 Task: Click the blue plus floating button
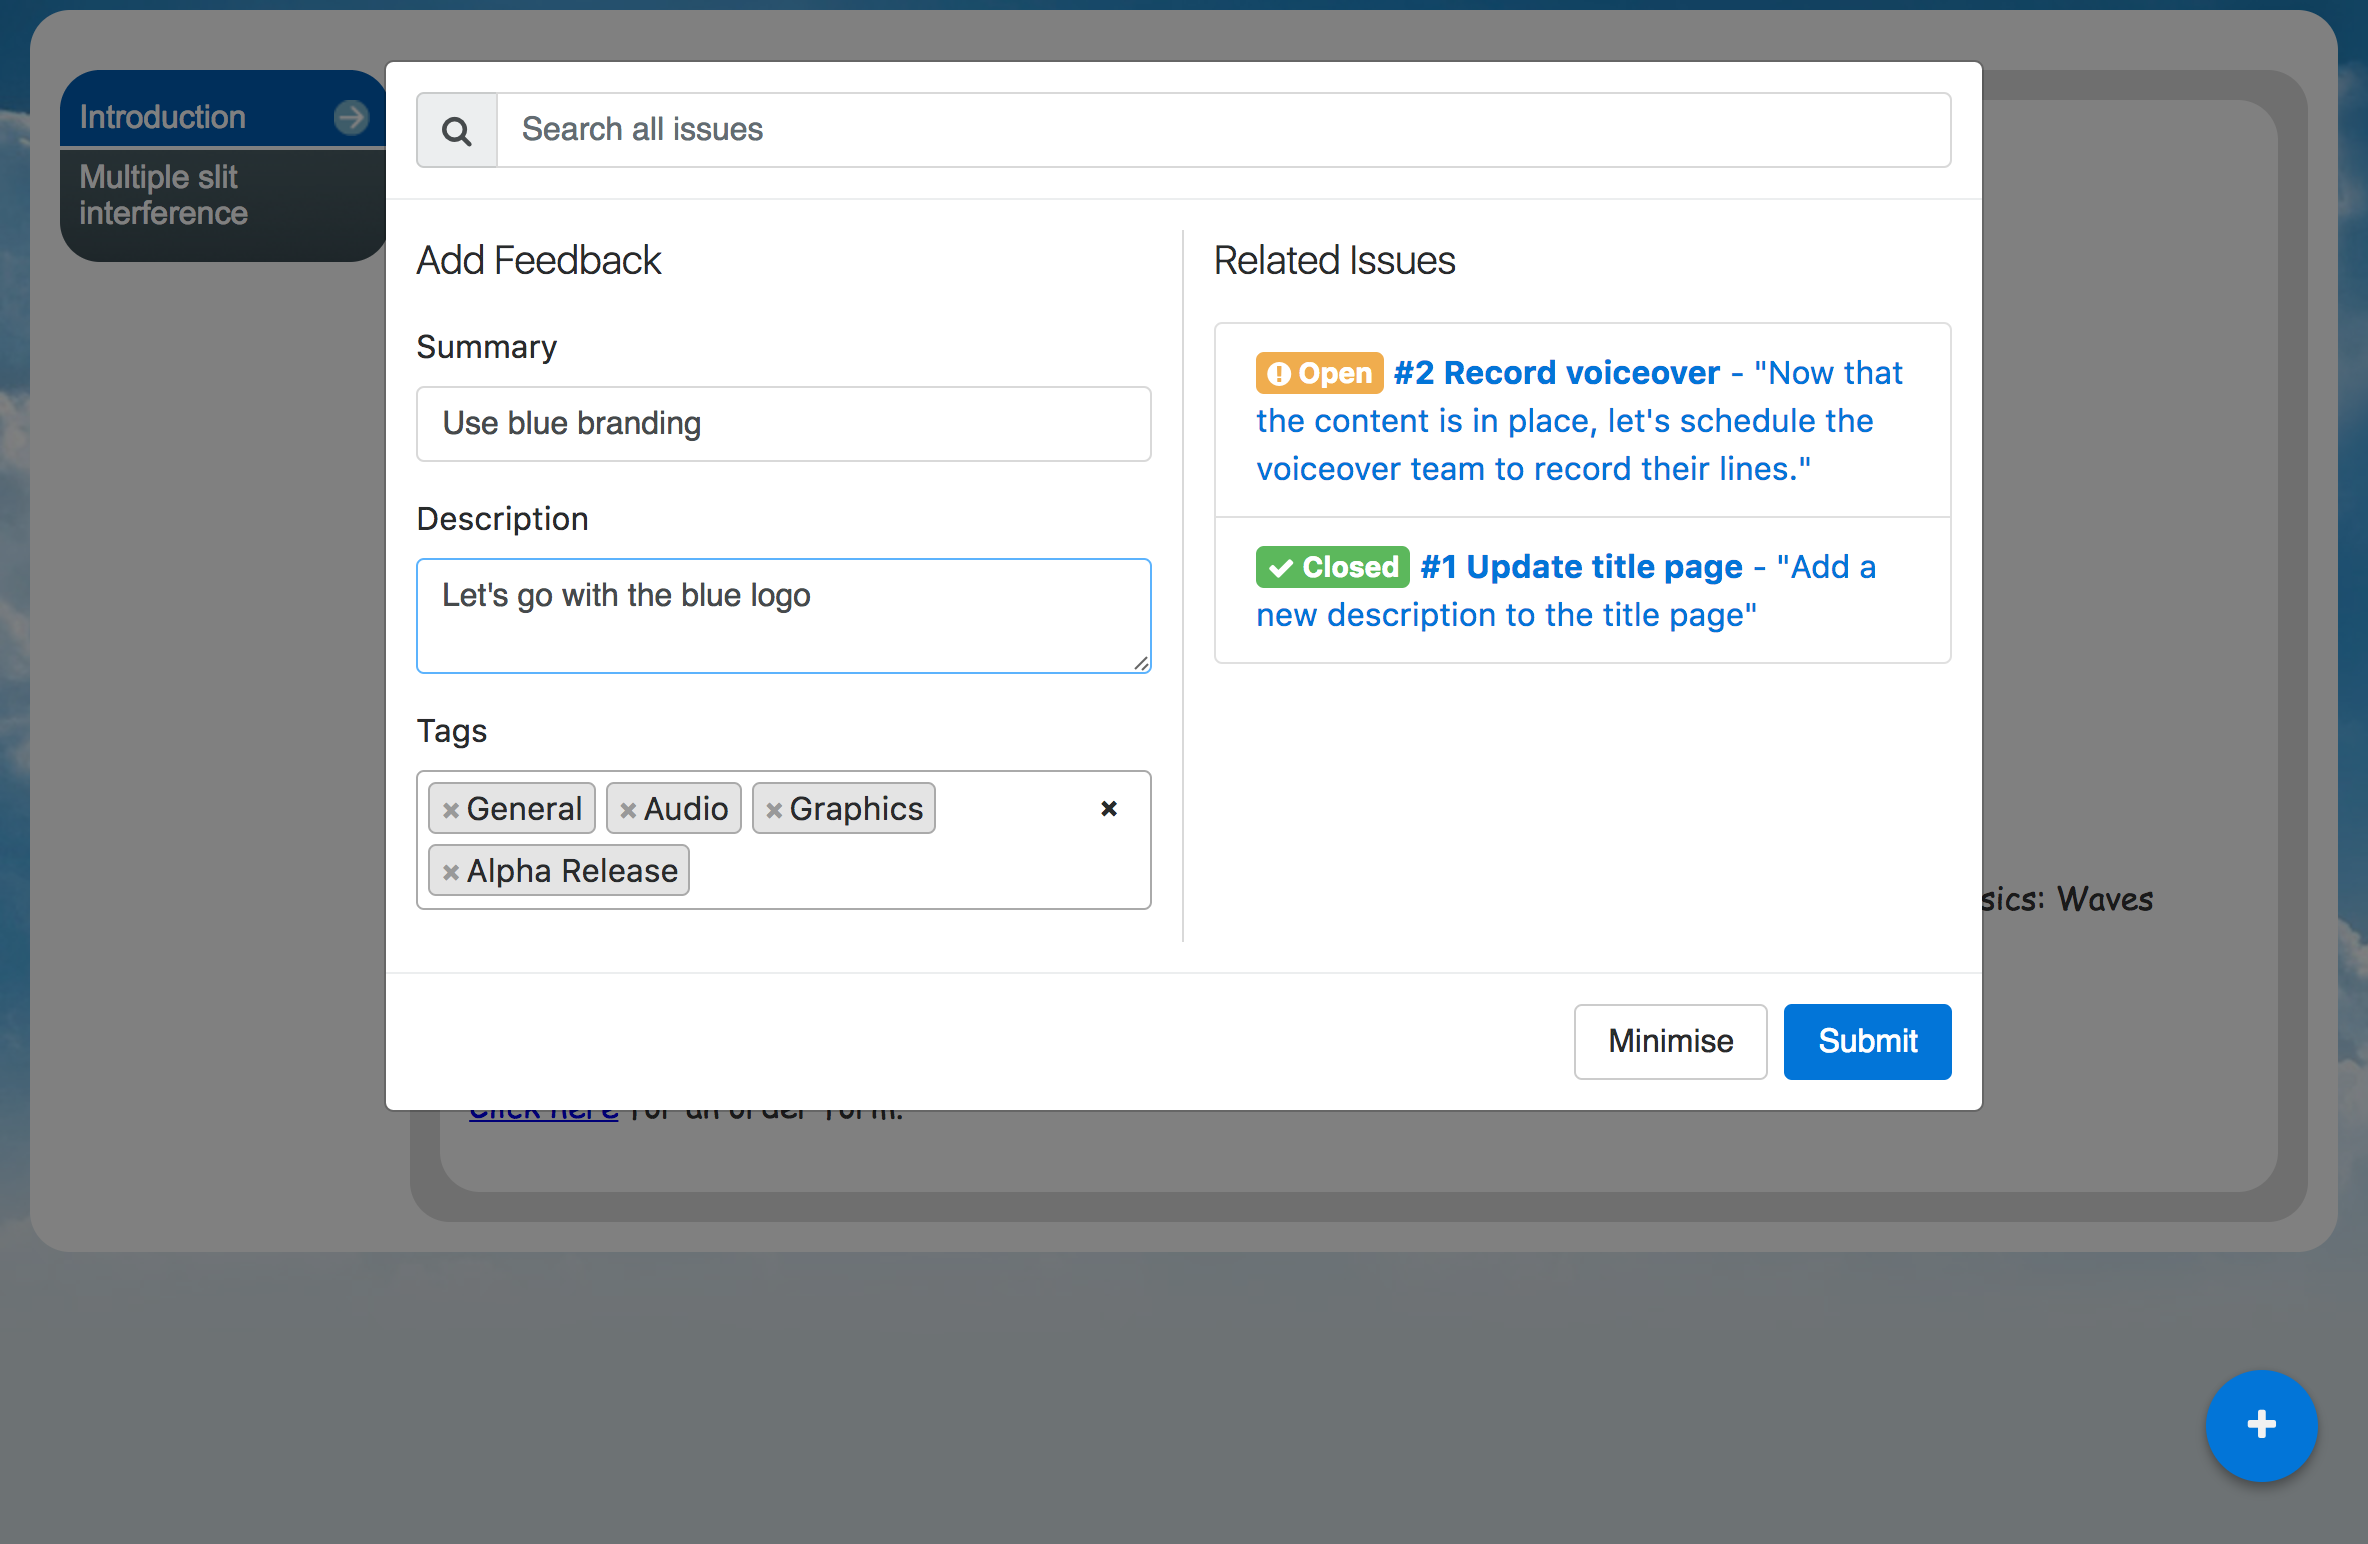click(2260, 1424)
